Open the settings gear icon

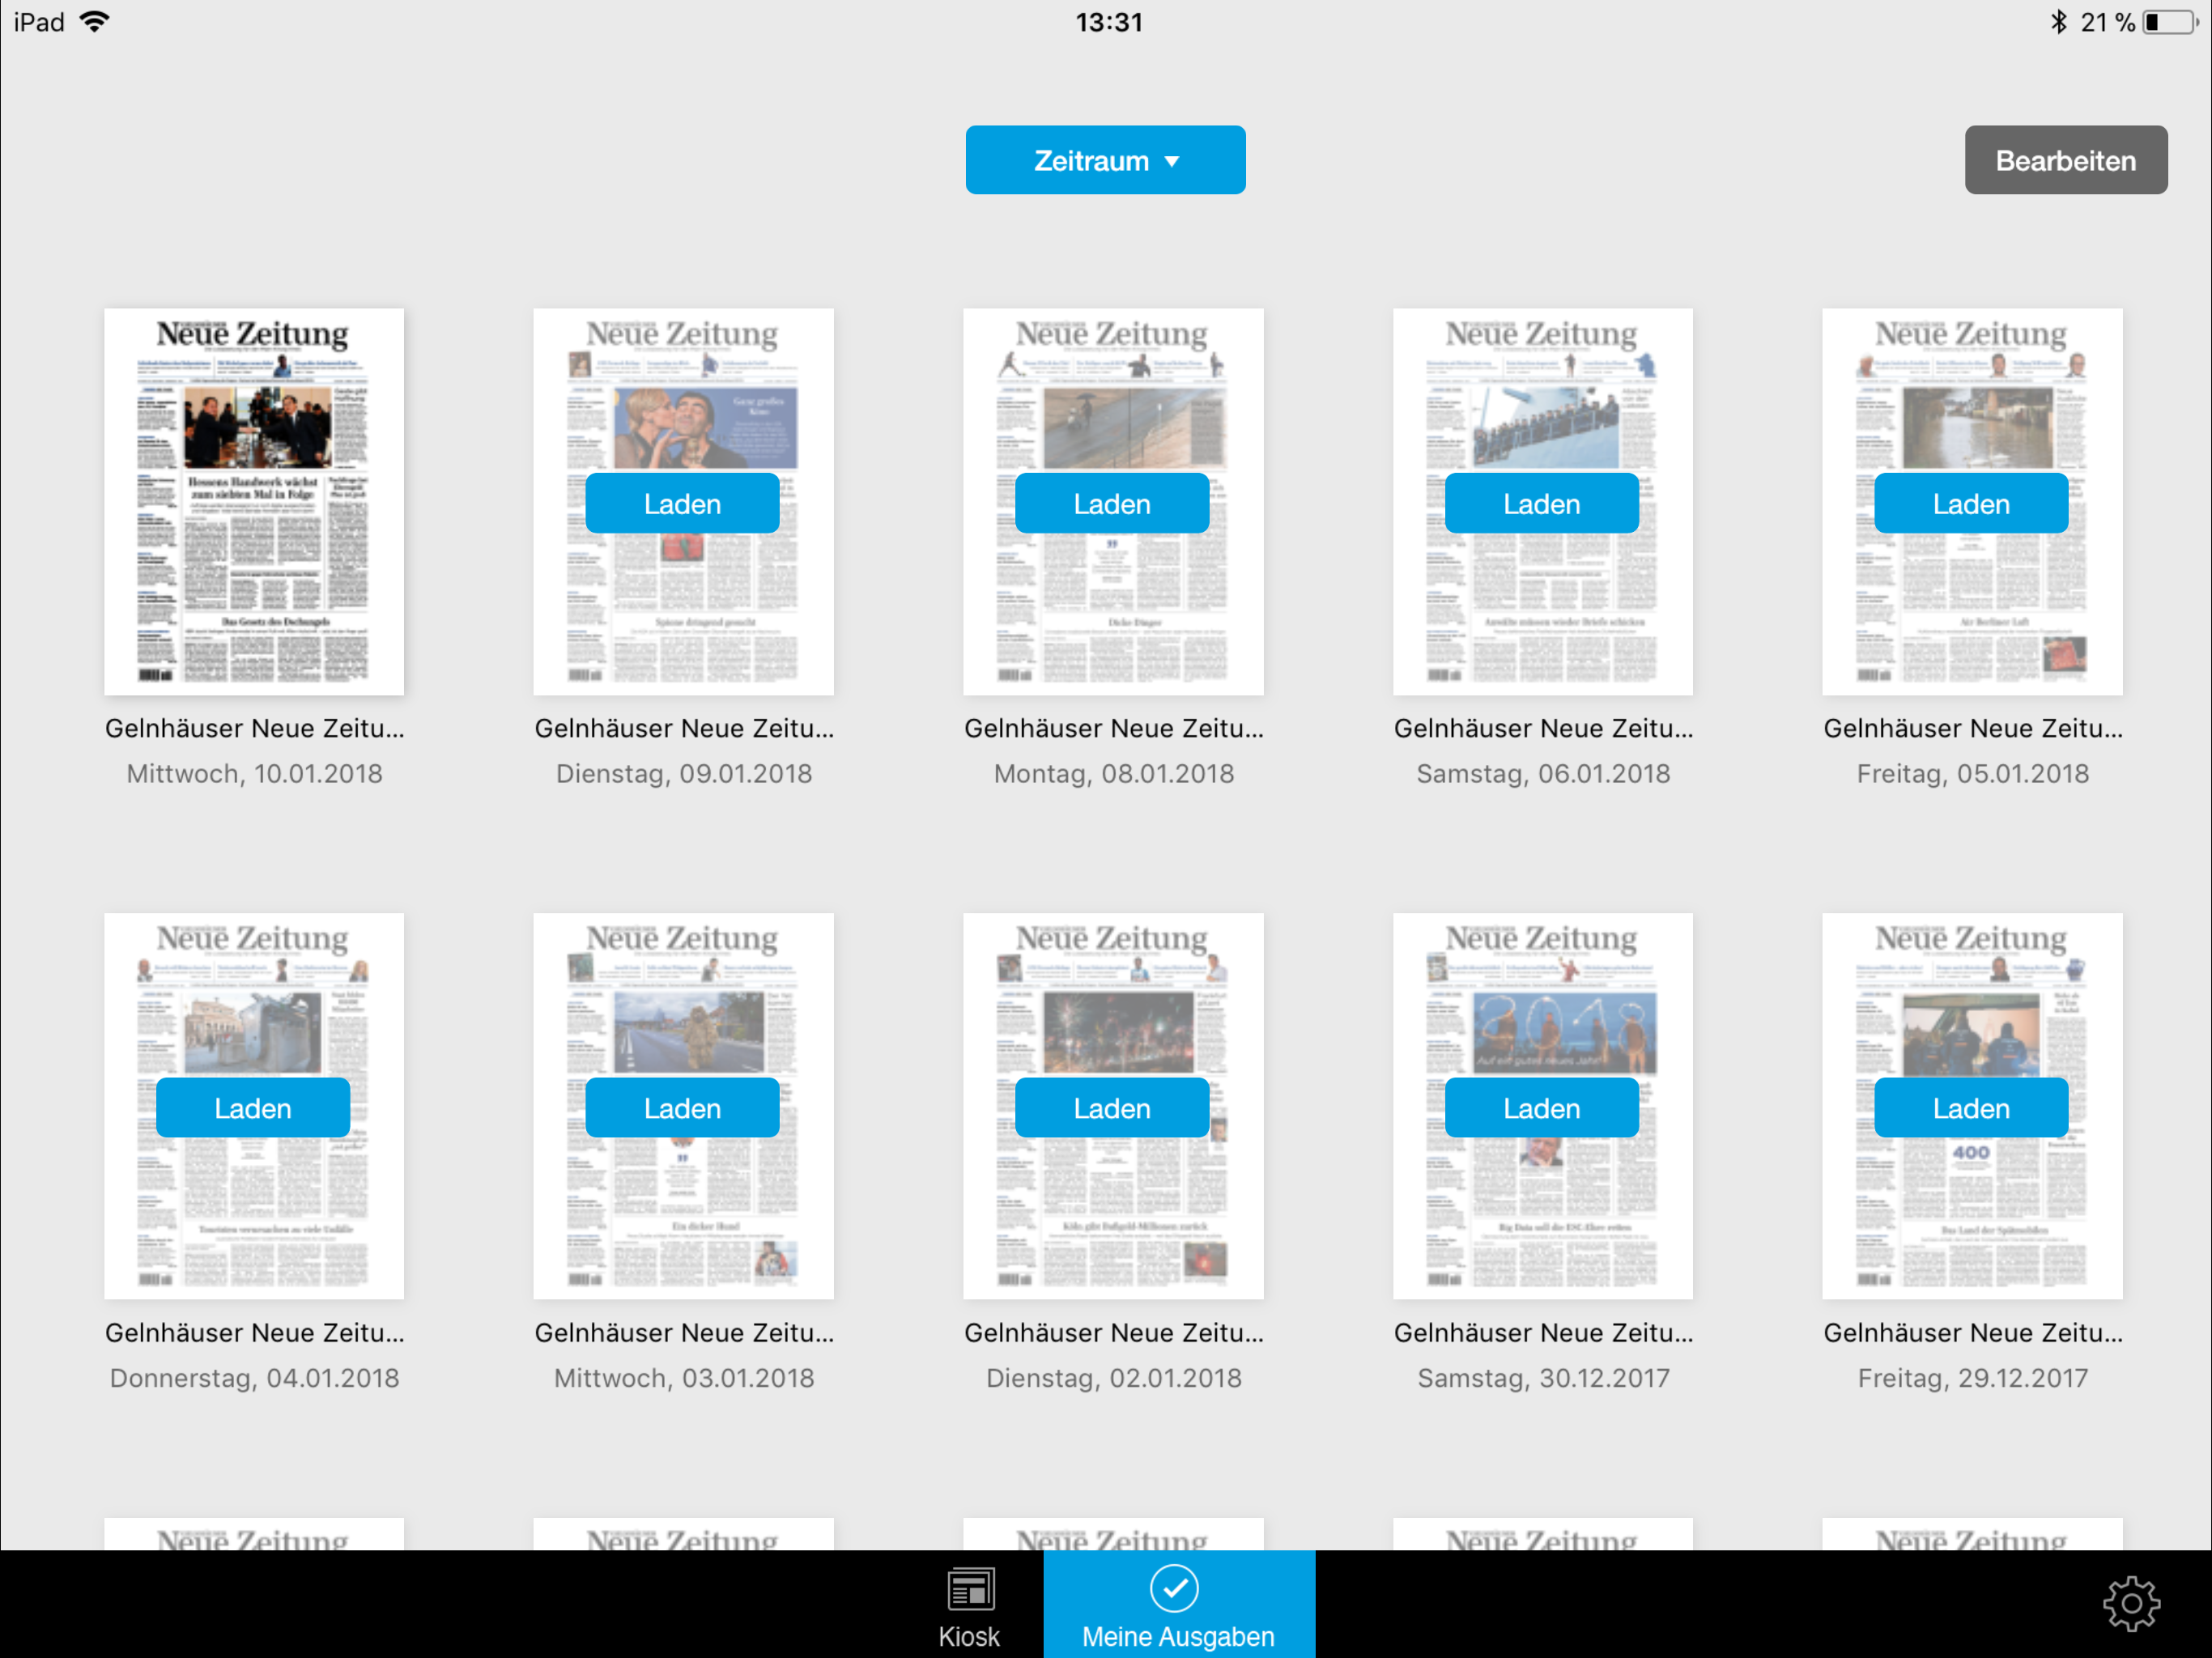coord(2130,1604)
